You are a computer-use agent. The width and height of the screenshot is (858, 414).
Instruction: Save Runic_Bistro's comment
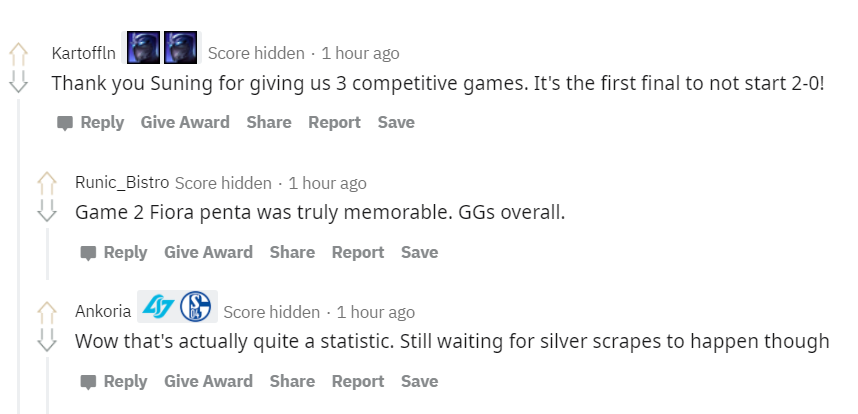420,252
